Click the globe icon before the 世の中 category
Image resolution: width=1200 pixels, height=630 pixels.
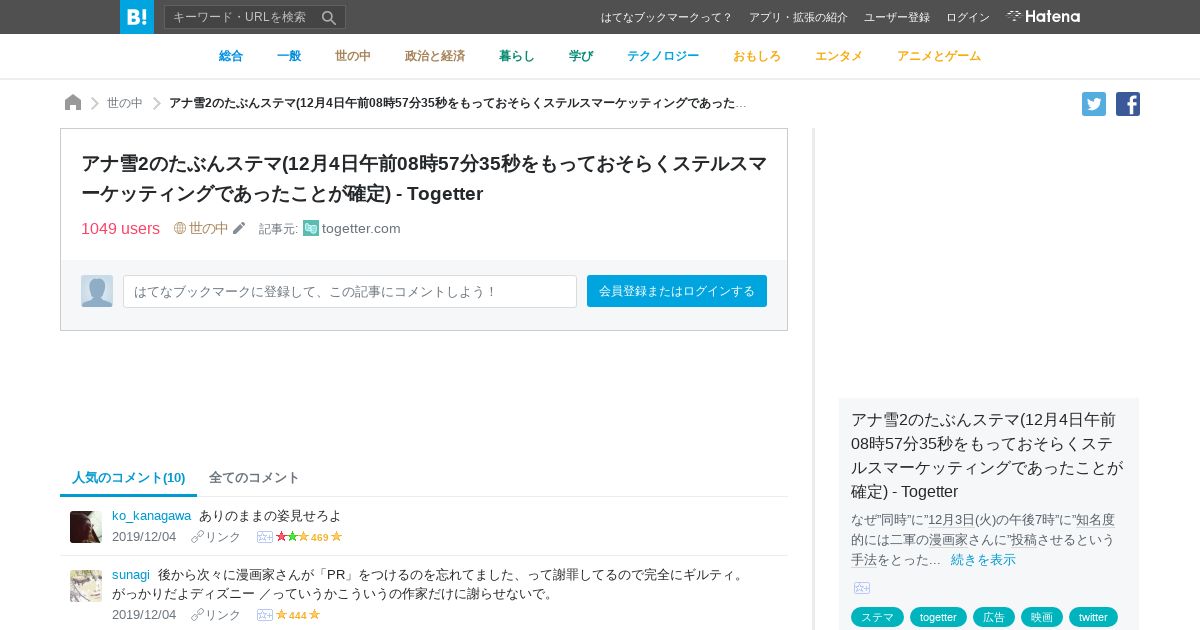click(180, 228)
